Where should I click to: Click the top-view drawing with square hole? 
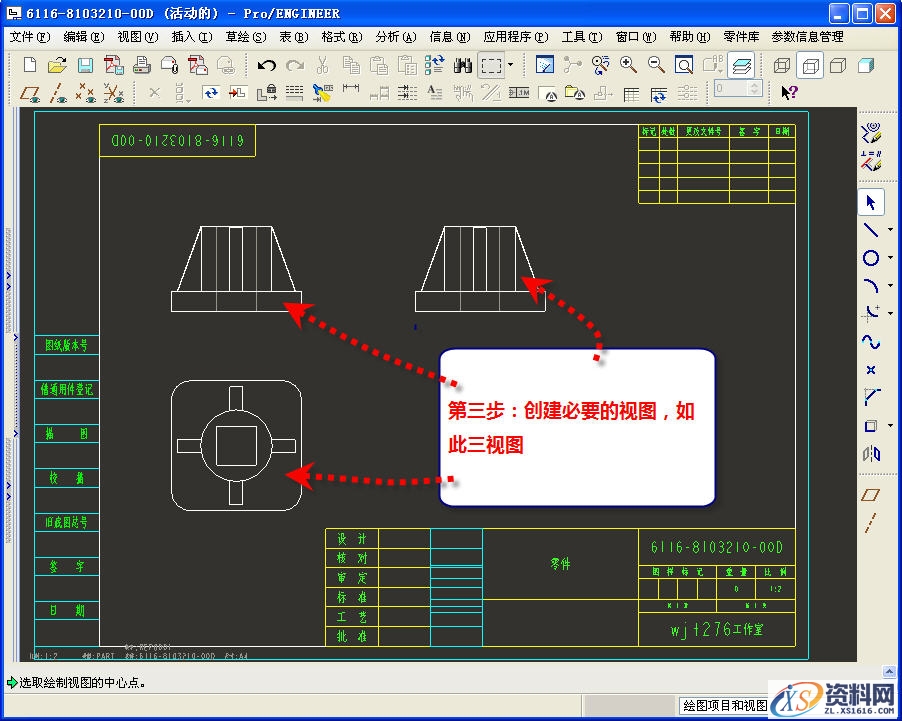(x=237, y=445)
